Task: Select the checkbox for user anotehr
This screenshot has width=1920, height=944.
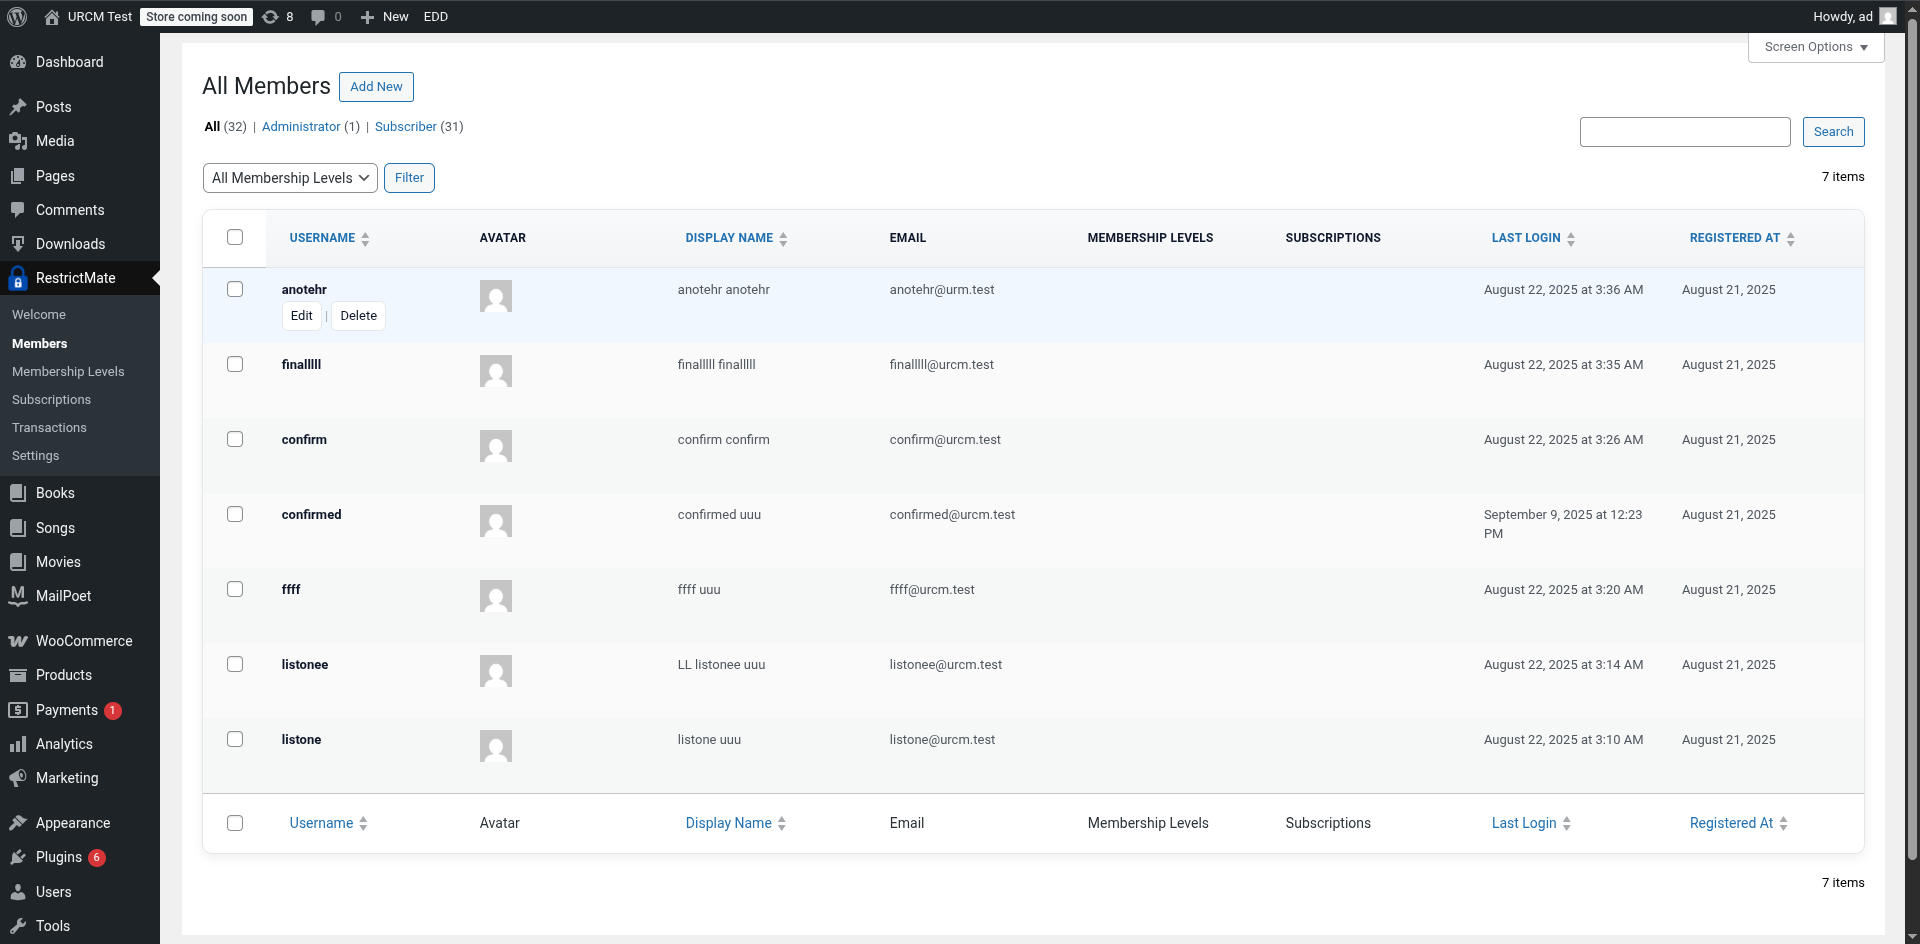Action: pos(235,289)
